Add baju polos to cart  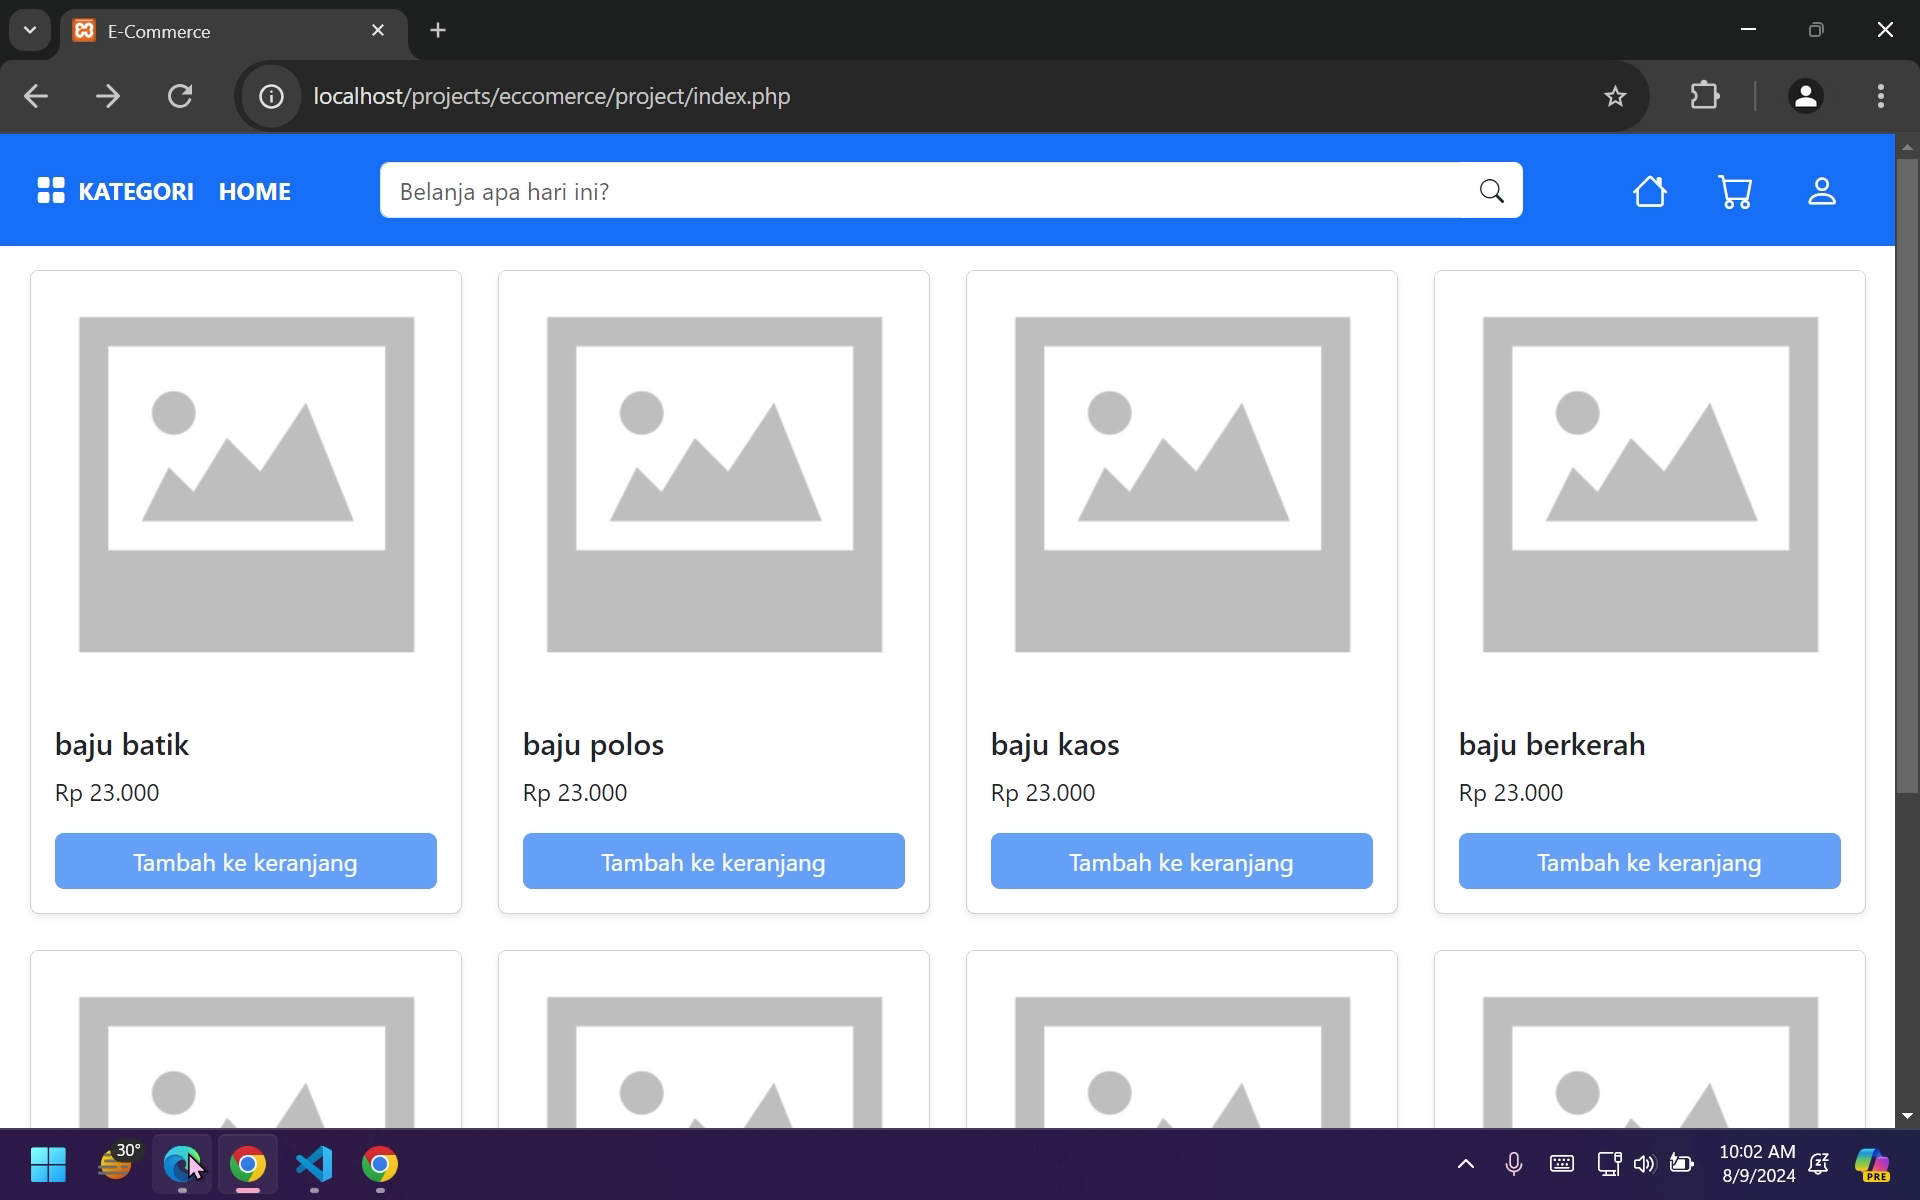pos(714,861)
